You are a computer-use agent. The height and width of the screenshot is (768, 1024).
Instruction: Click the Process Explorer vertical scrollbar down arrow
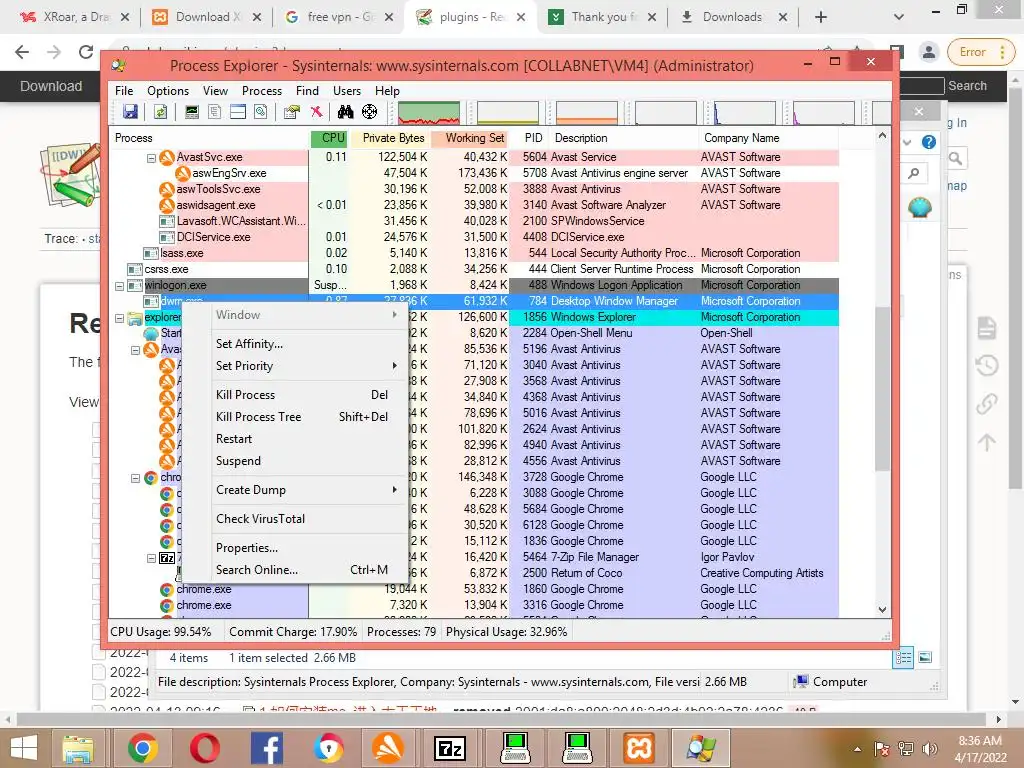[882, 609]
